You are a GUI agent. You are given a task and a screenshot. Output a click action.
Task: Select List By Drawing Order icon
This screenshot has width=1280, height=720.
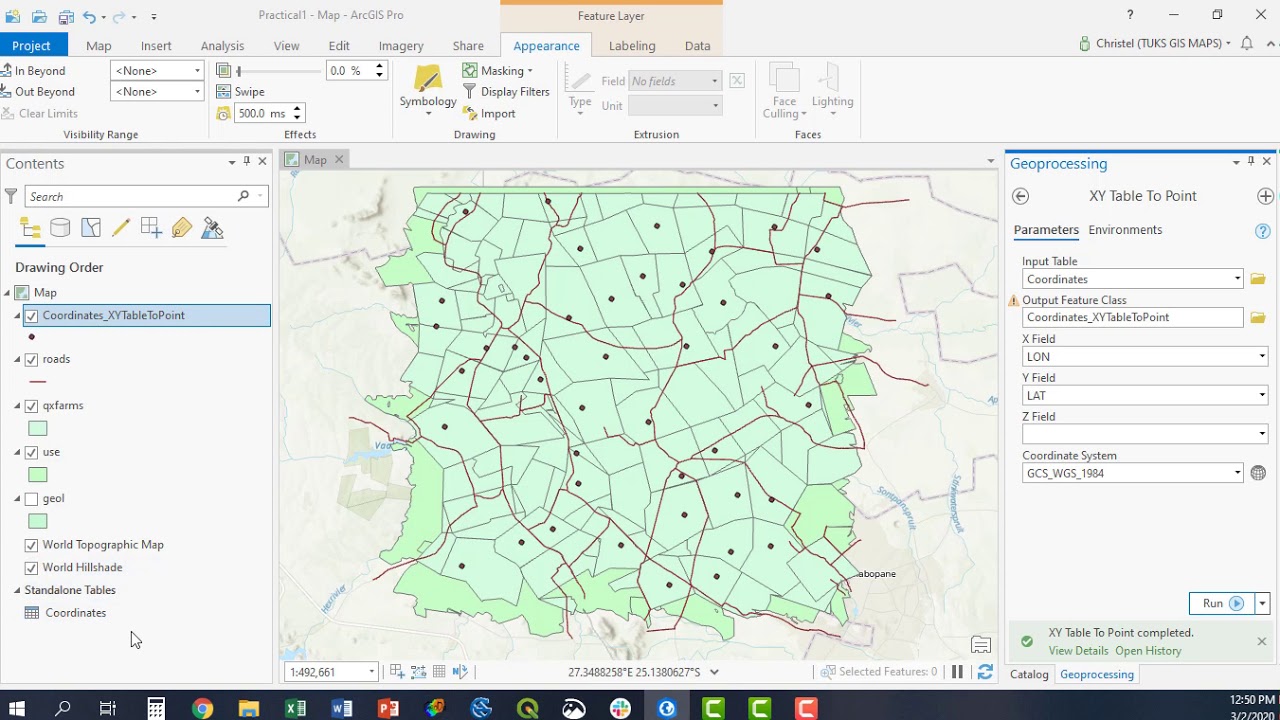[x=30, y=228]
